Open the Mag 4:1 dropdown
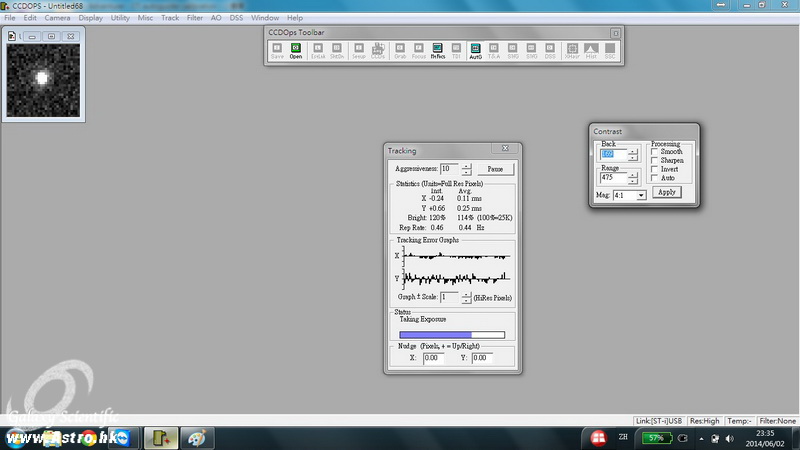This screenshot has width=800, height=450. pyautogui.click(x=641, y=196)
